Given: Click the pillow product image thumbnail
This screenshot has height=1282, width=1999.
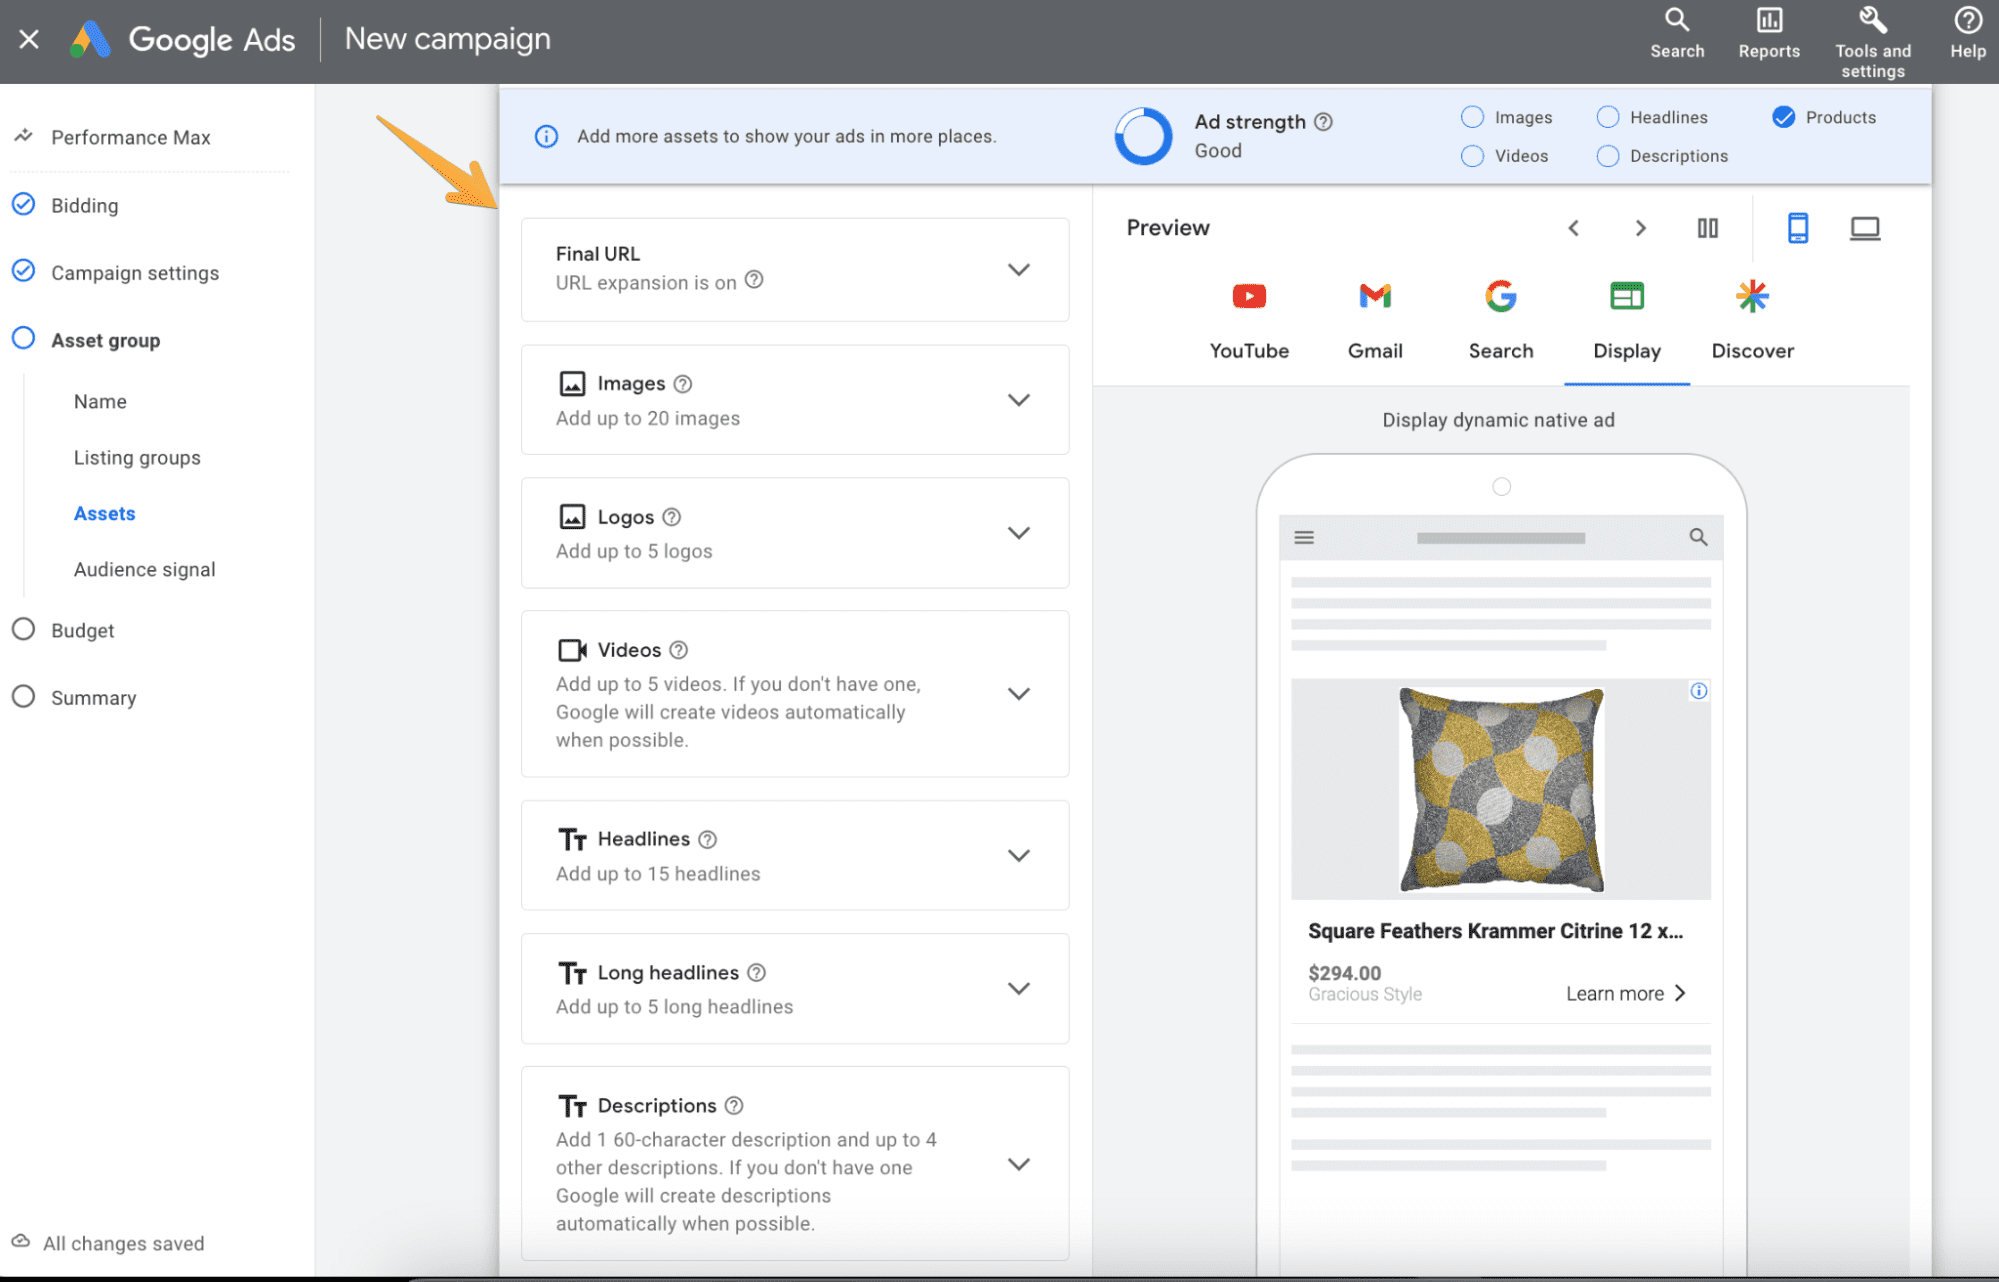Looking at the screenshot, I should (1500, 789).
